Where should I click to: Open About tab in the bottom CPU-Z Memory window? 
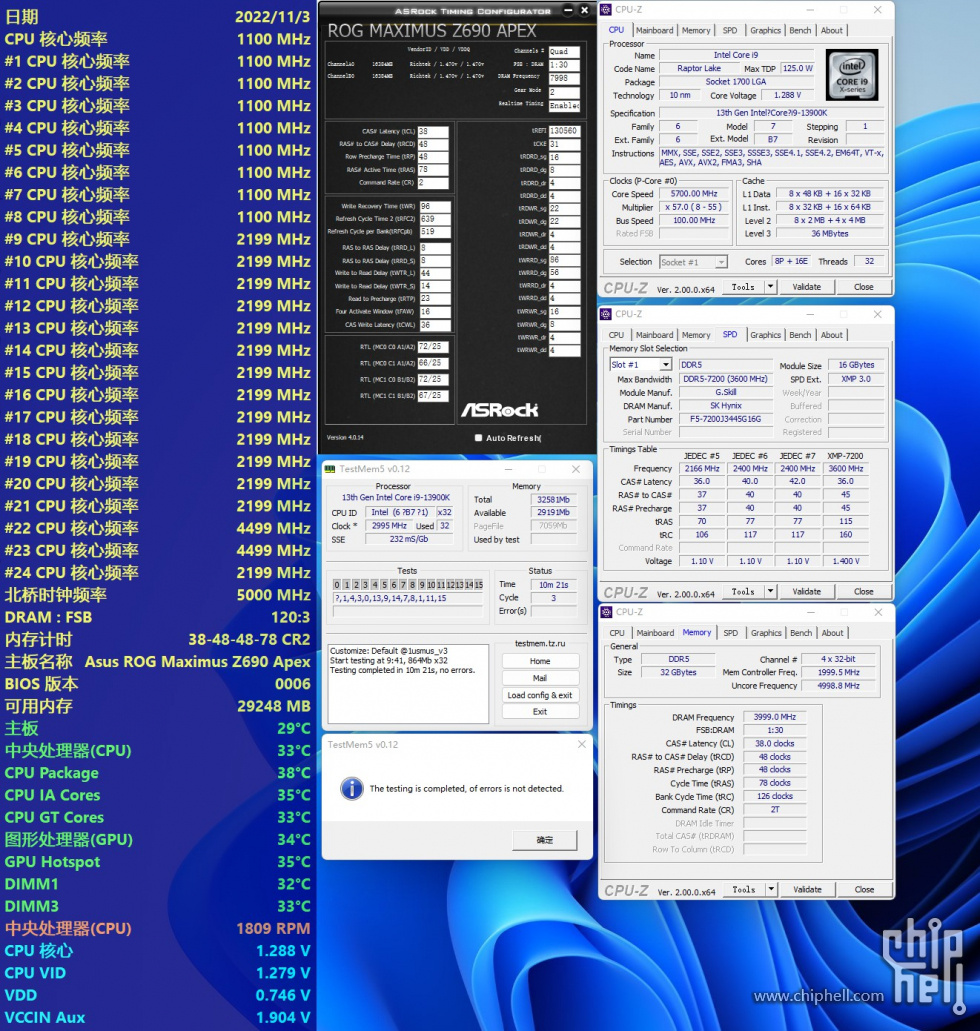[x=832, y=633]
